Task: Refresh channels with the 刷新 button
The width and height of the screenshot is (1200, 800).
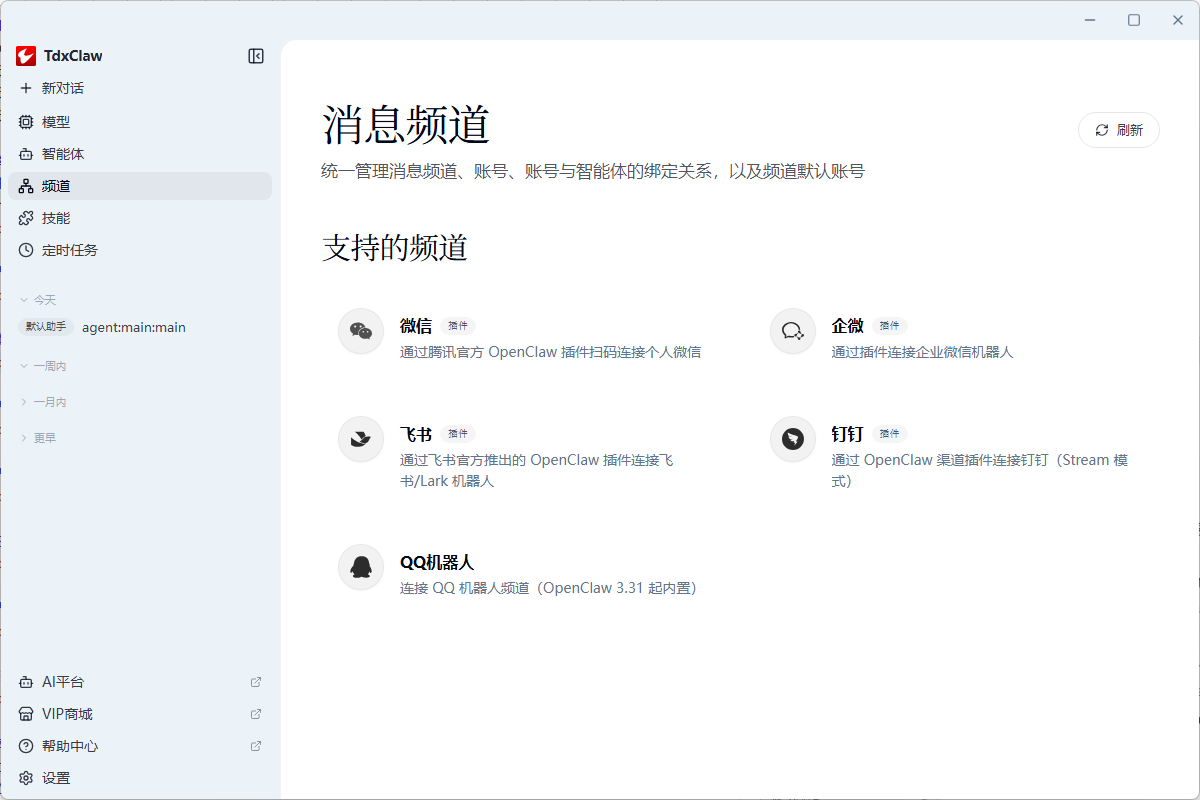Action: point(1119,130)
